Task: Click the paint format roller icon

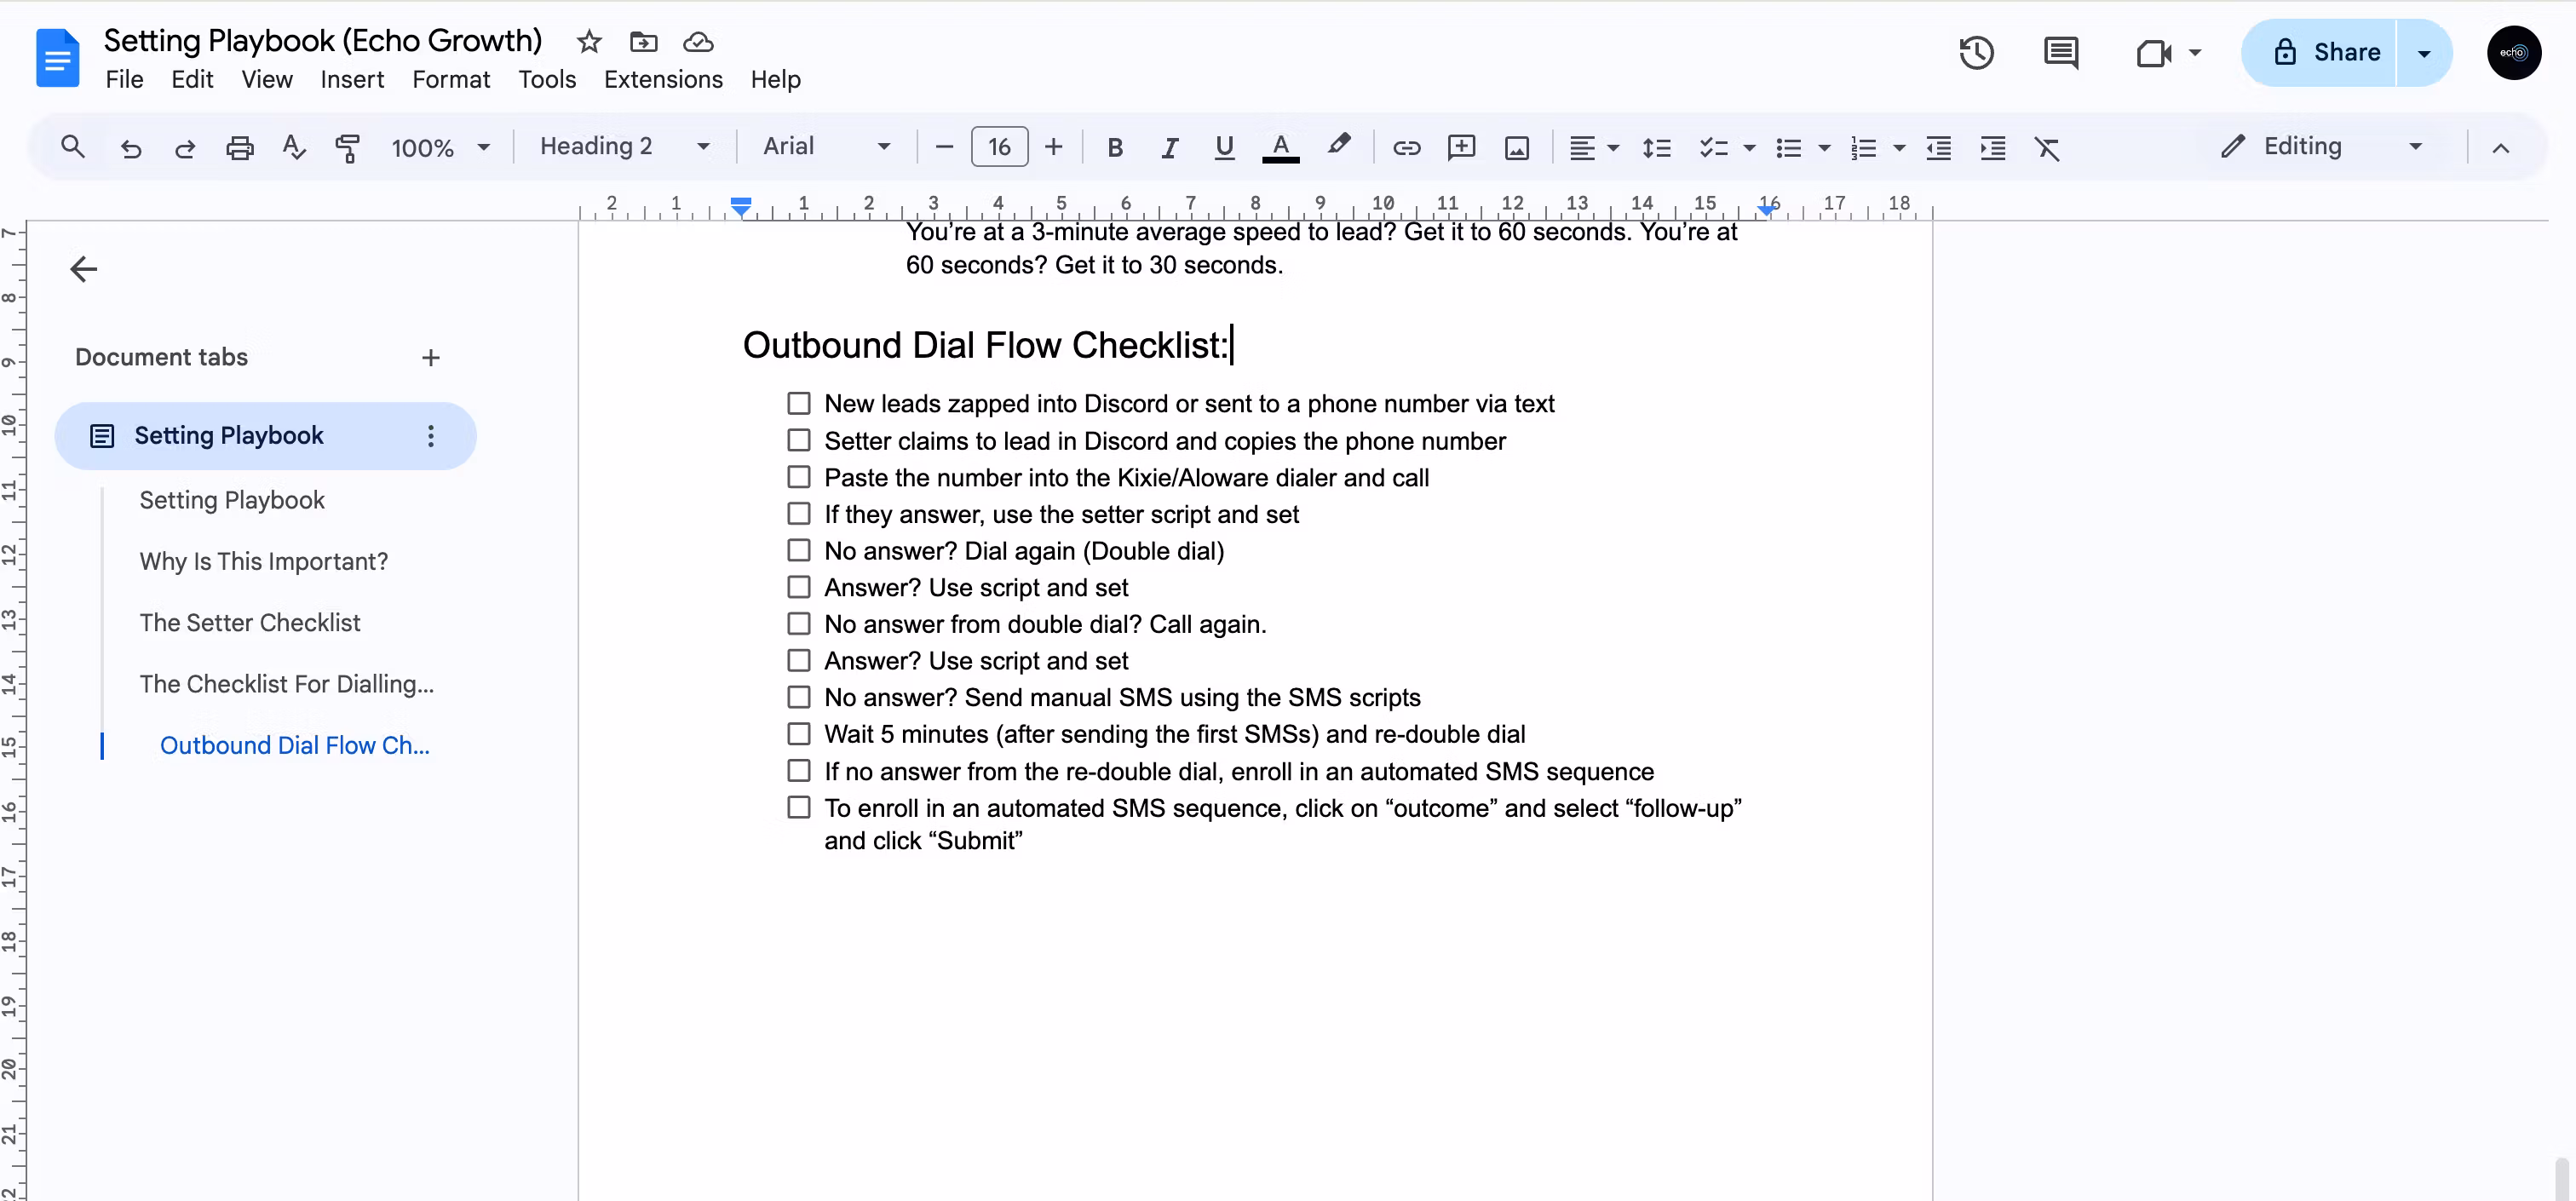Action: 347,148
